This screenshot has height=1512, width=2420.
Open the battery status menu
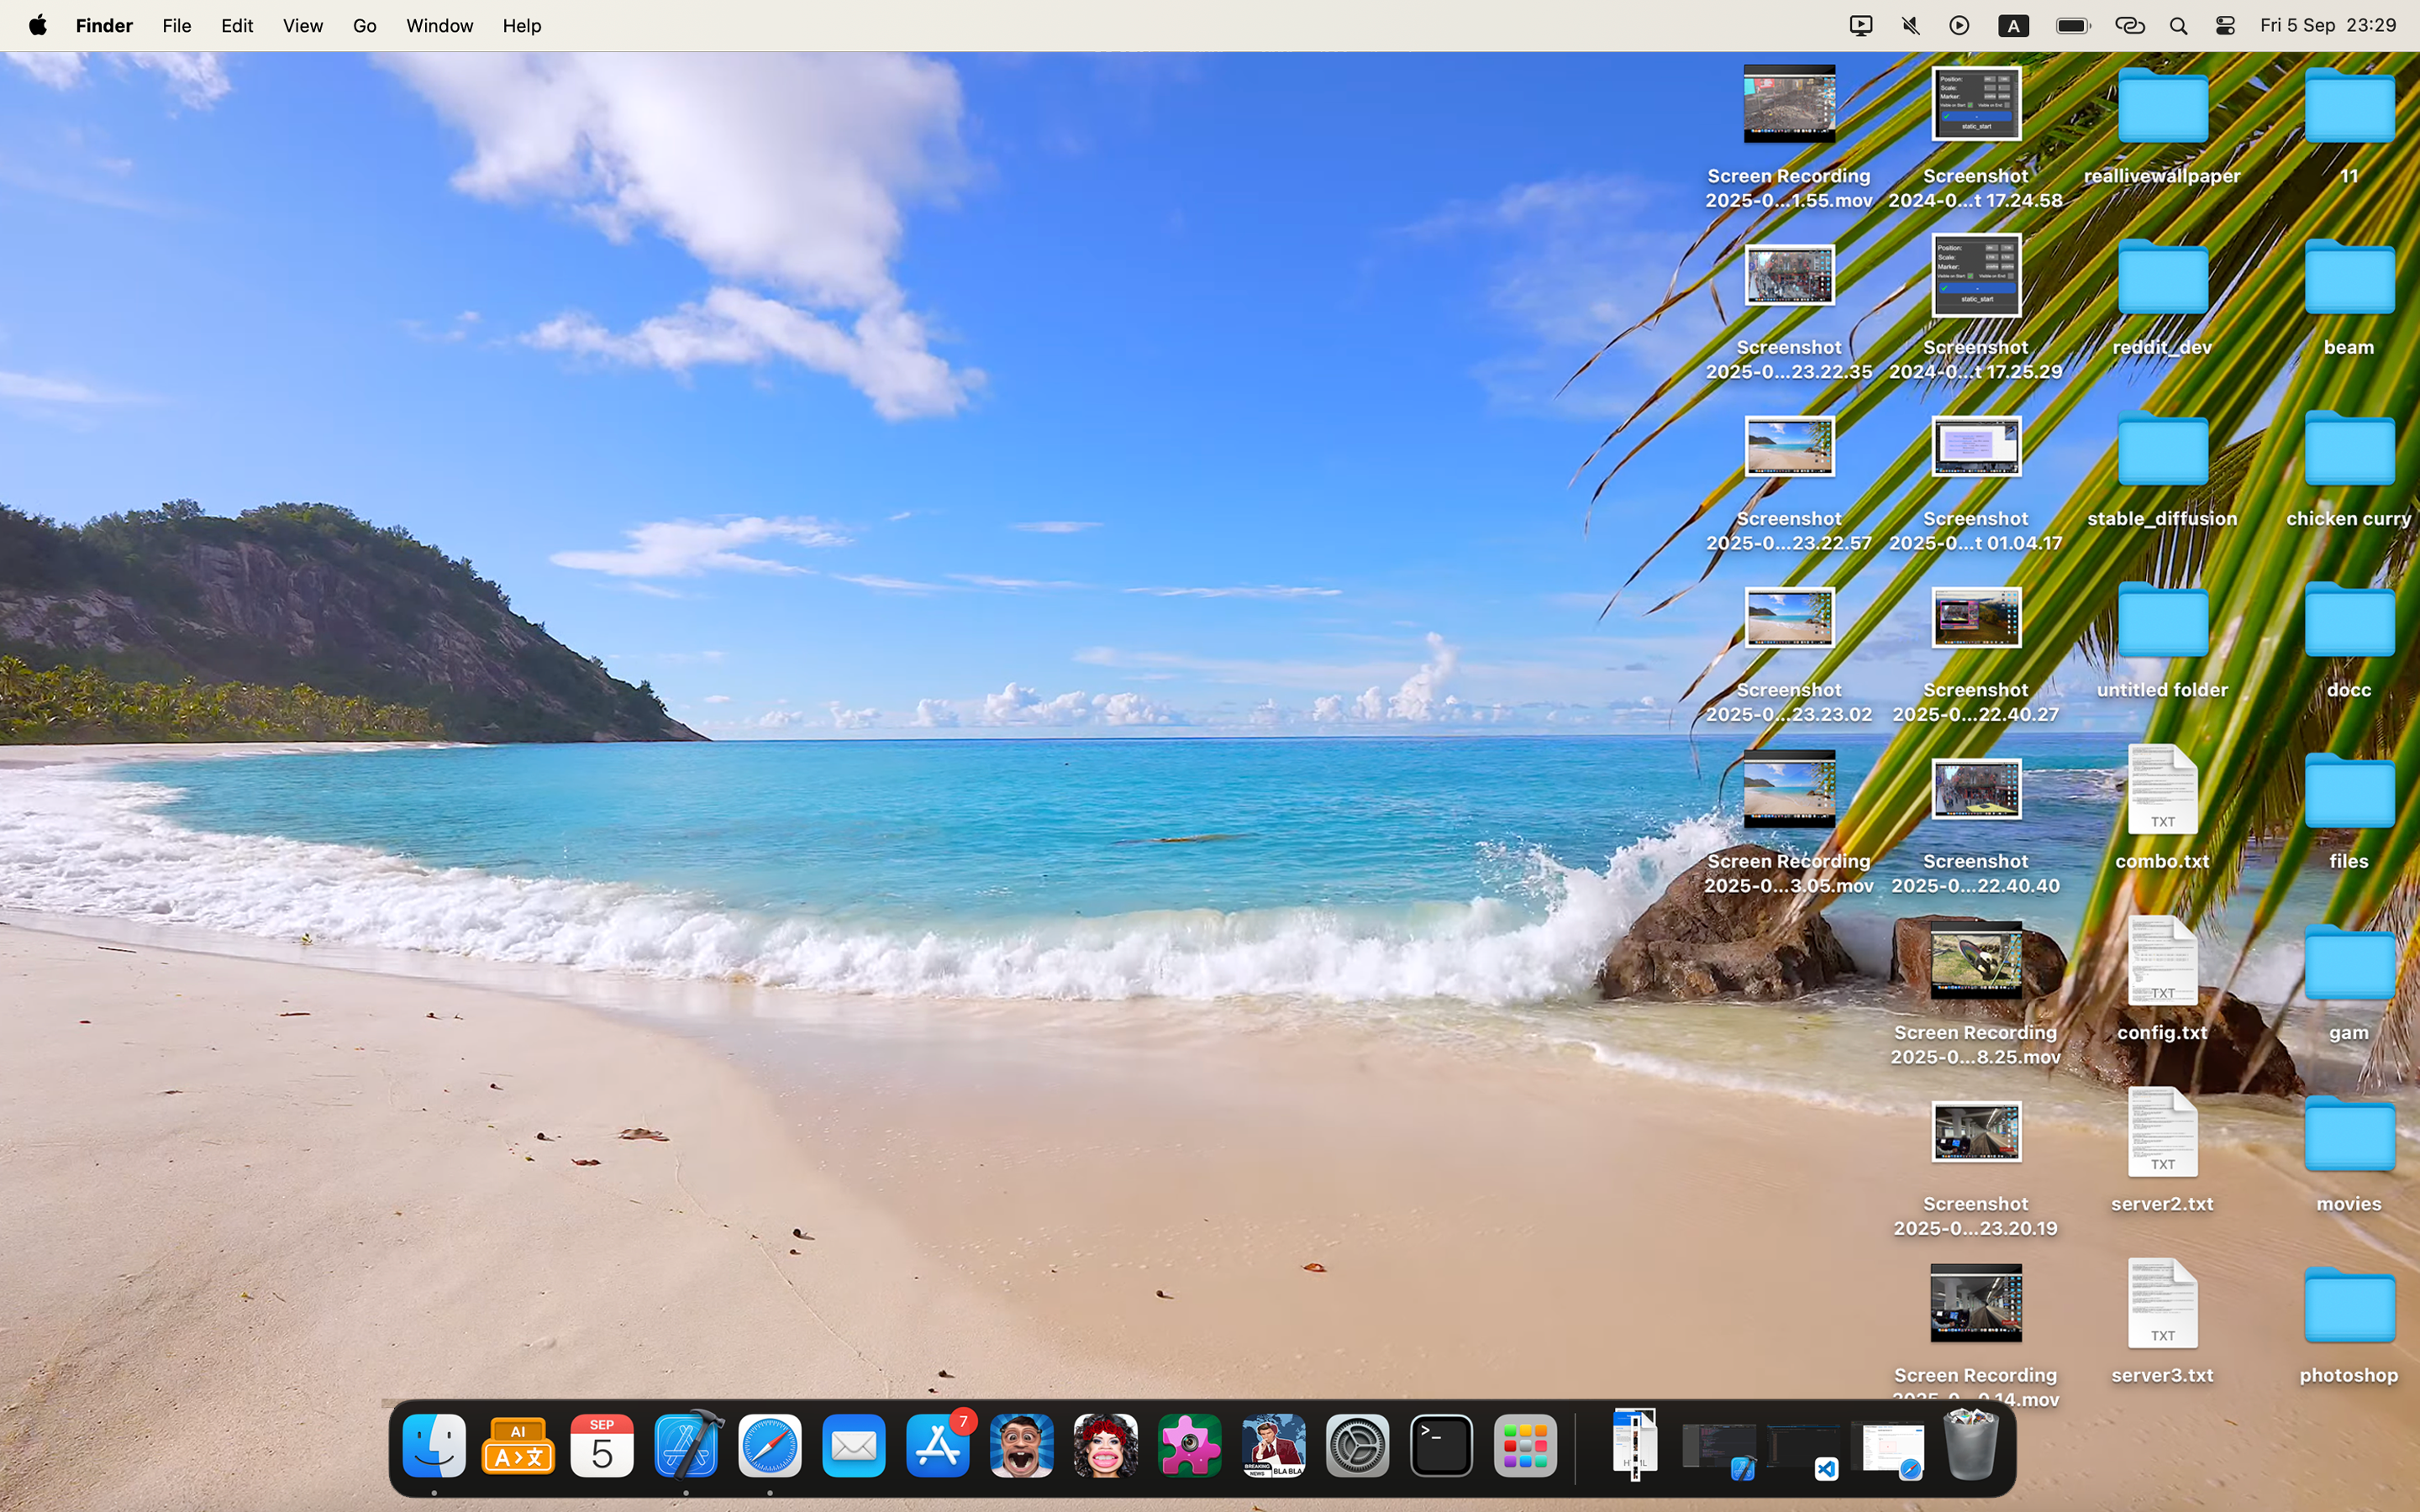[x=2072, y=26]
